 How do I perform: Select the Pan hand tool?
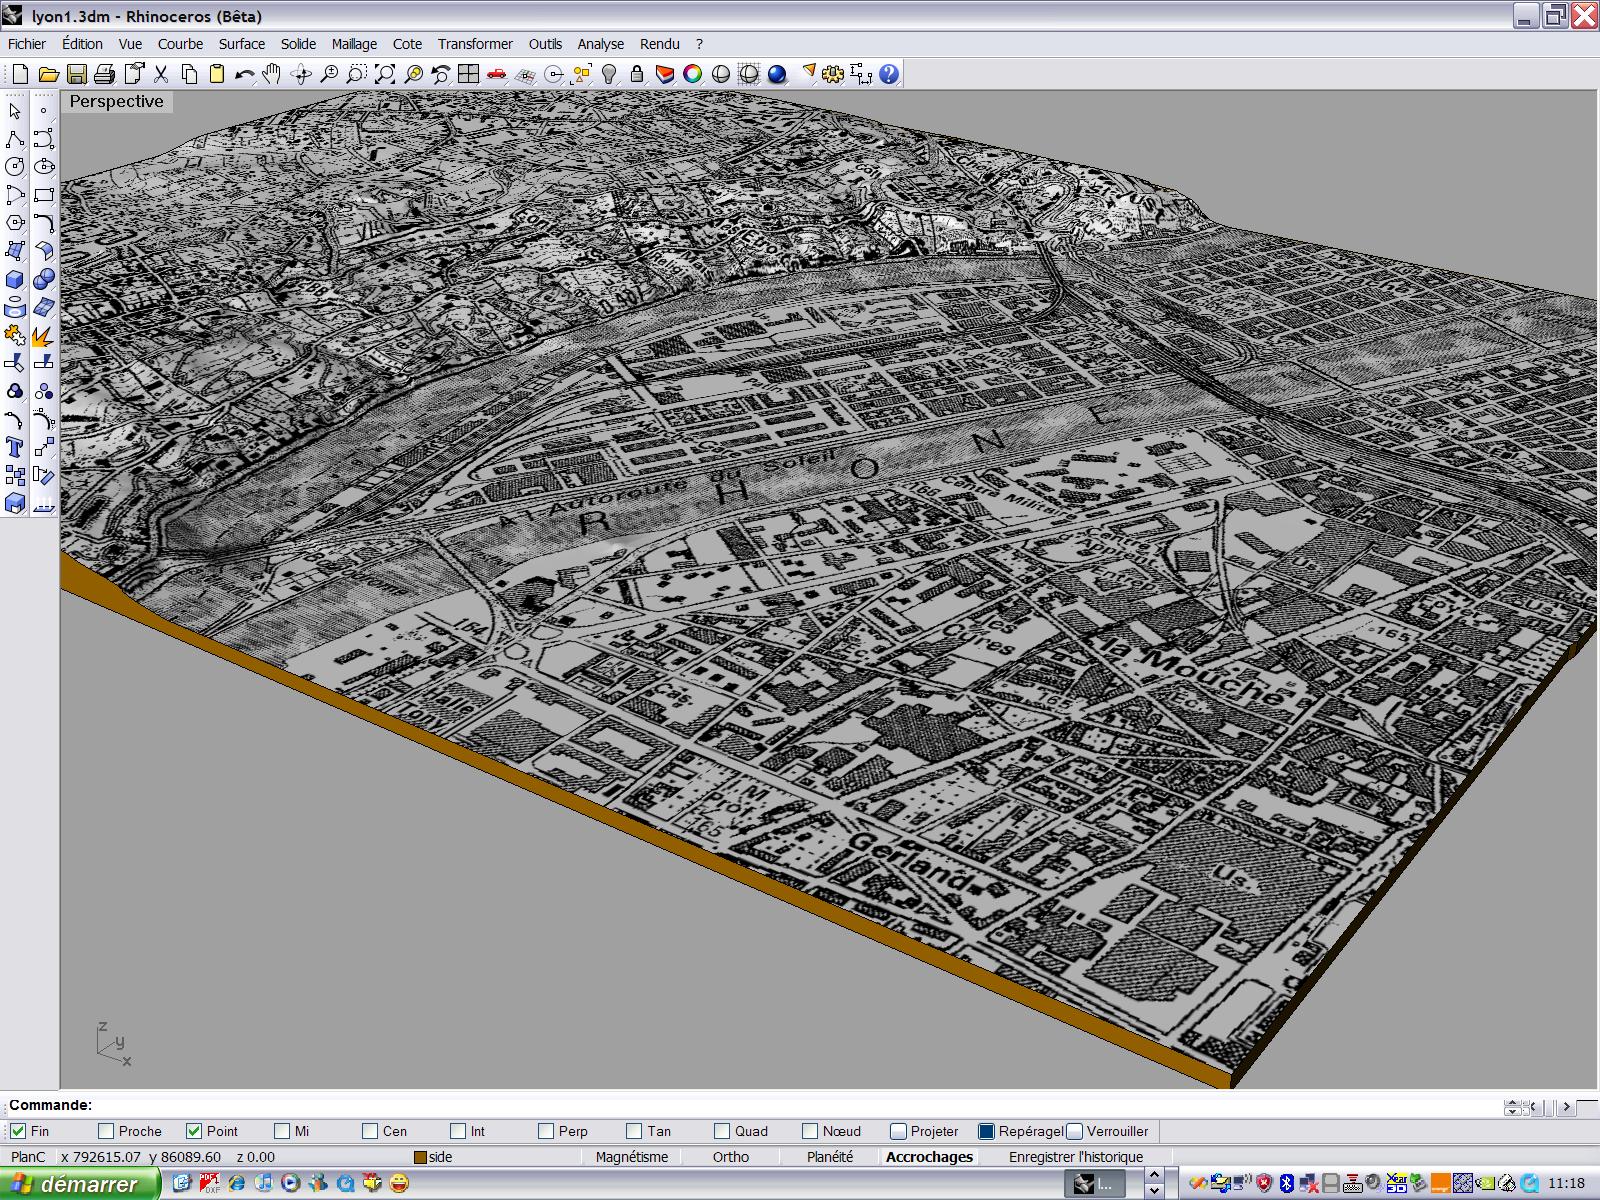point(272,74)
